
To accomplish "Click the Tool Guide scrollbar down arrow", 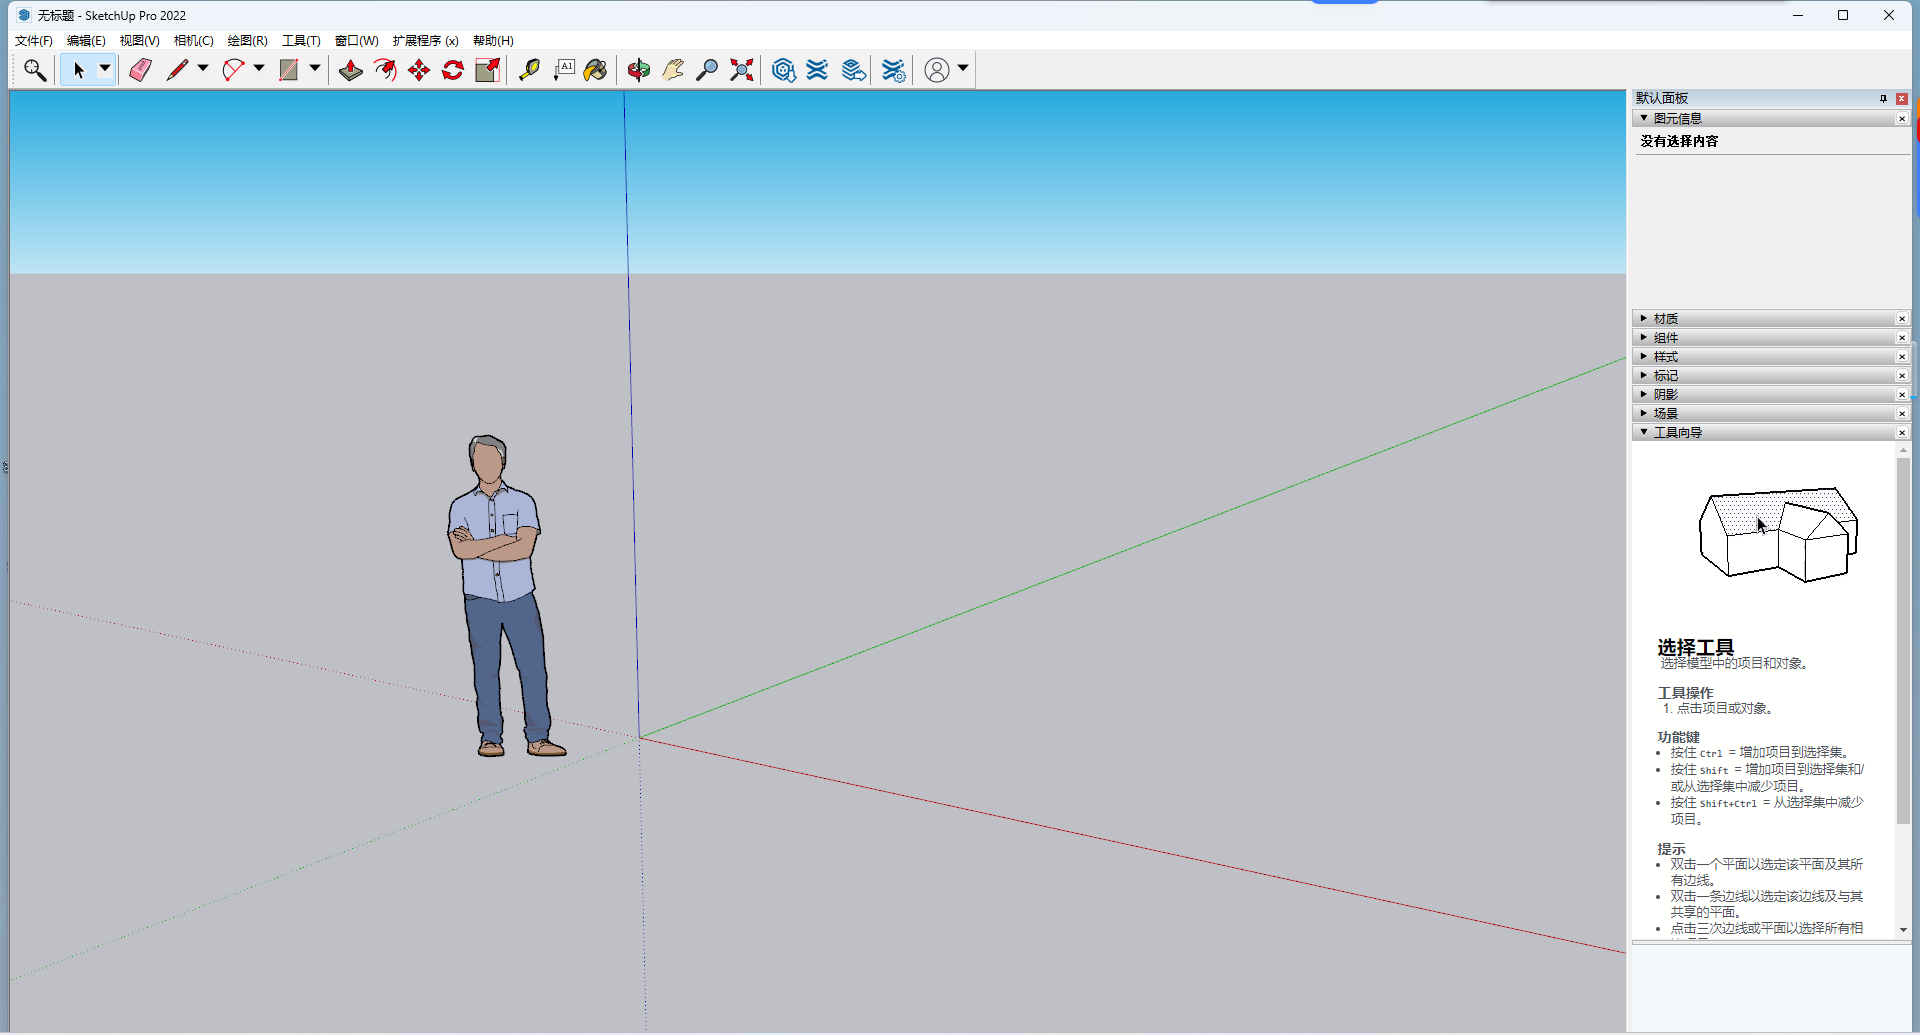I will (1903, 929).
